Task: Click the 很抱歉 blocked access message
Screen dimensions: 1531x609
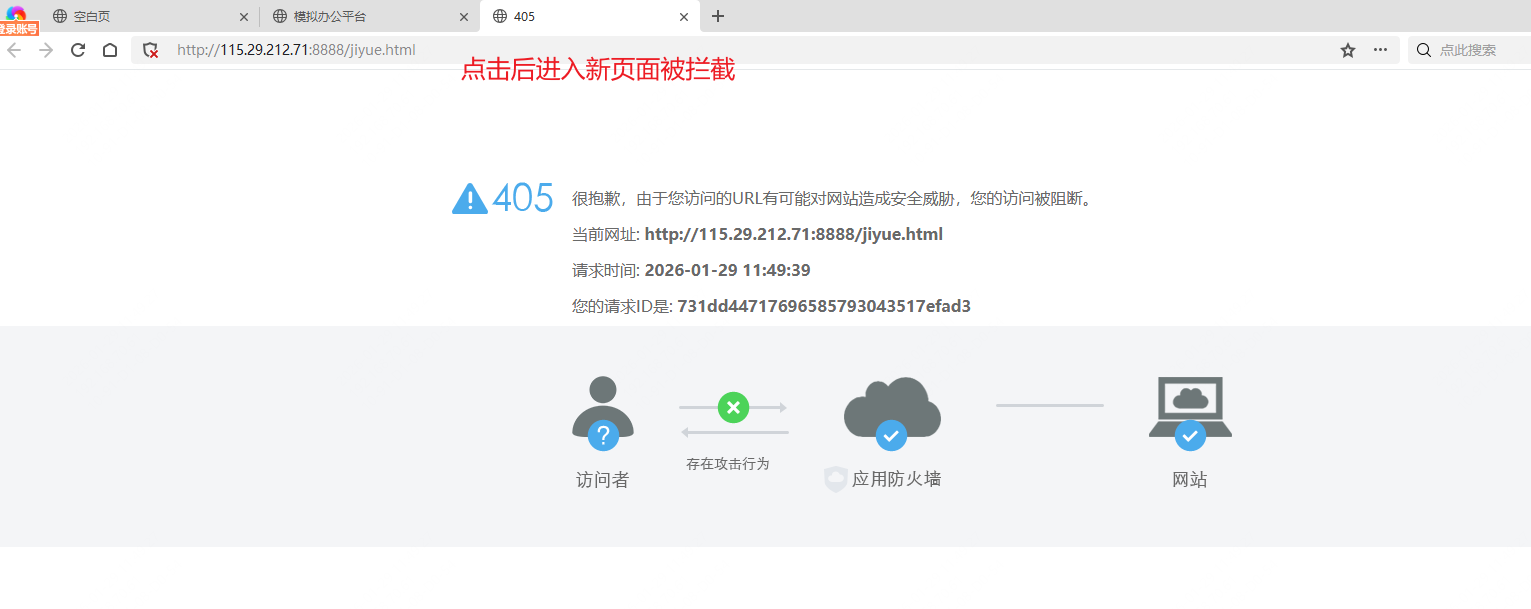Action: tap(834, 199)
